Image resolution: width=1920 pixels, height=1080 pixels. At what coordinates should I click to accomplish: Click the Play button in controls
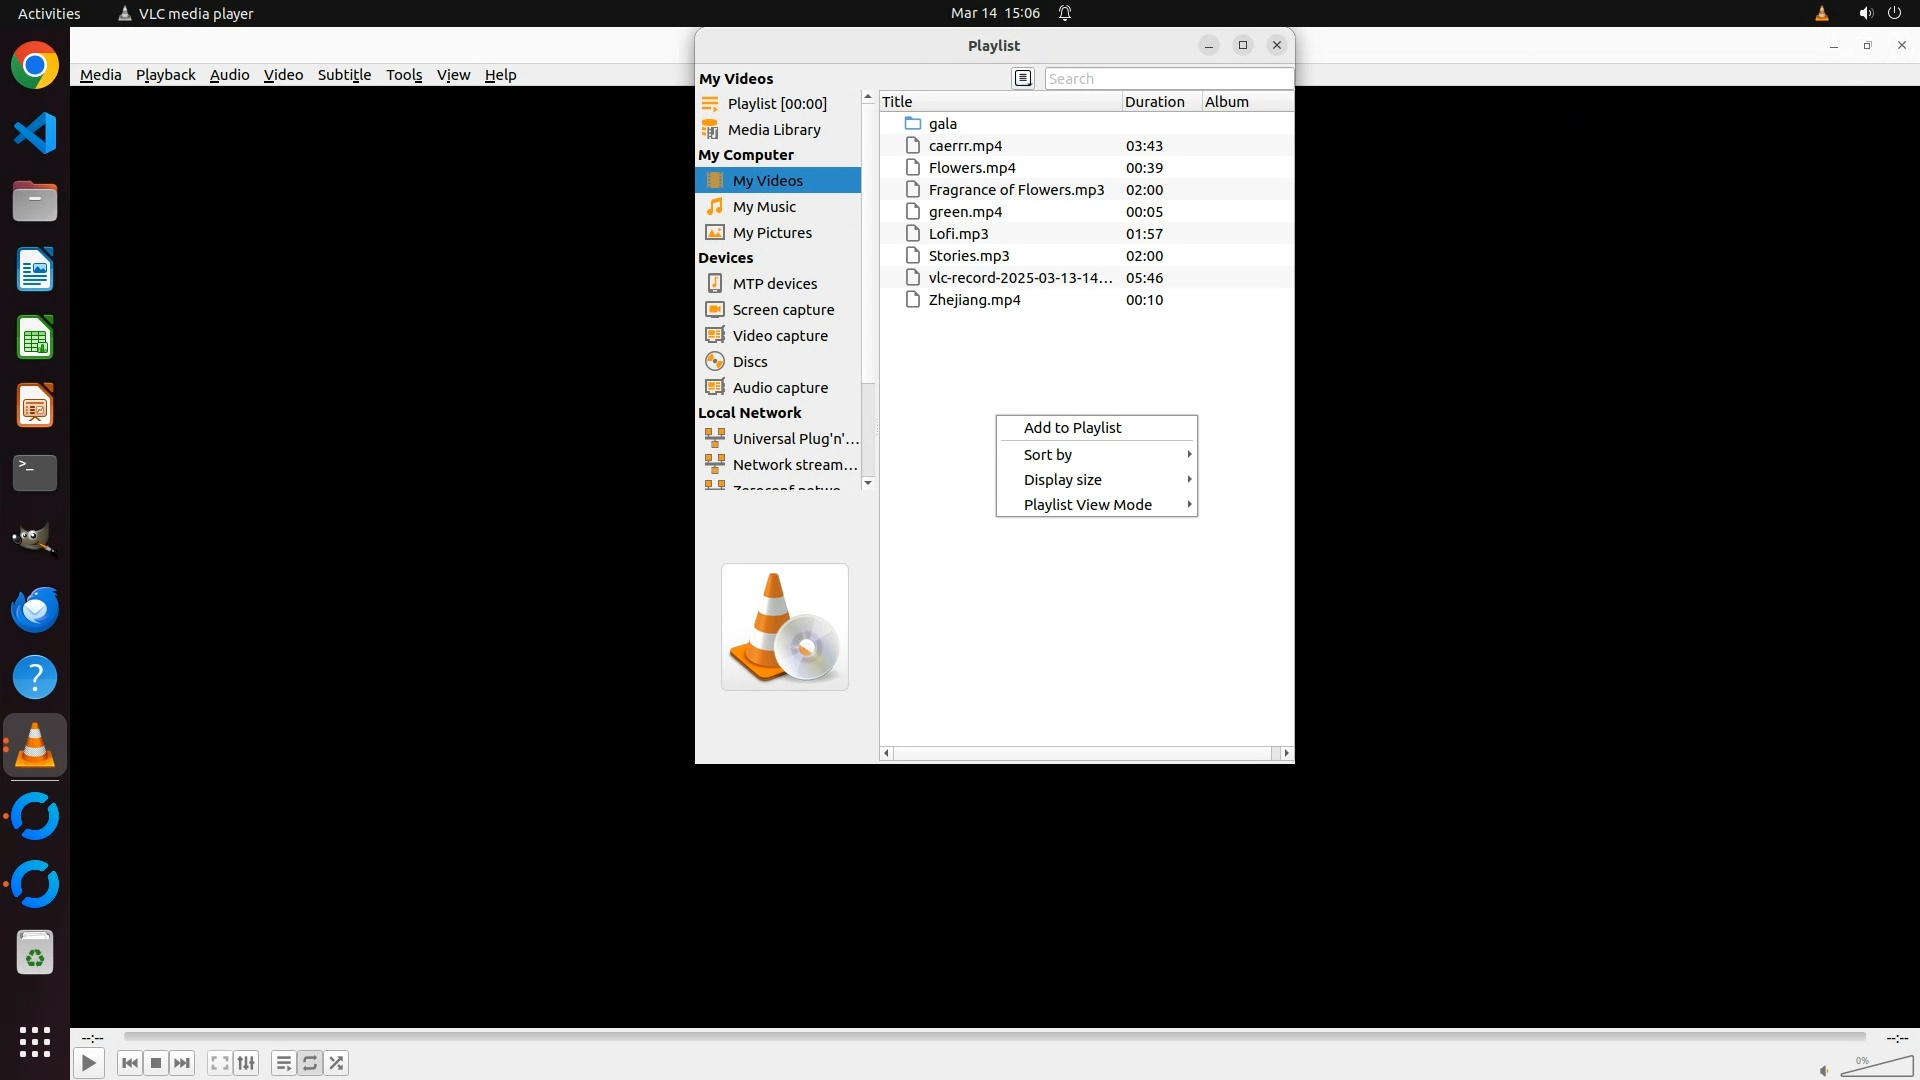coord(88,1063)
